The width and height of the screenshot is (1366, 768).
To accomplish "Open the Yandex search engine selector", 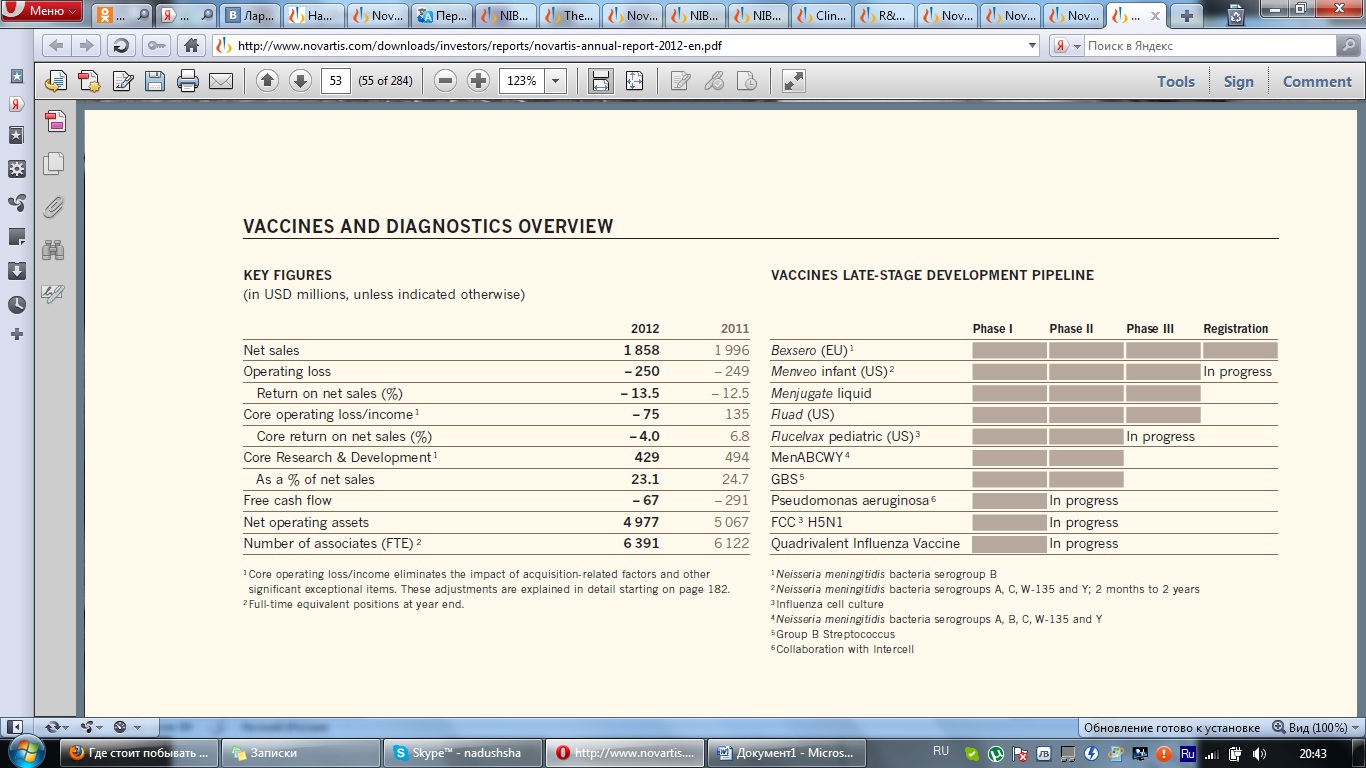I will [x=1067, y=46].
